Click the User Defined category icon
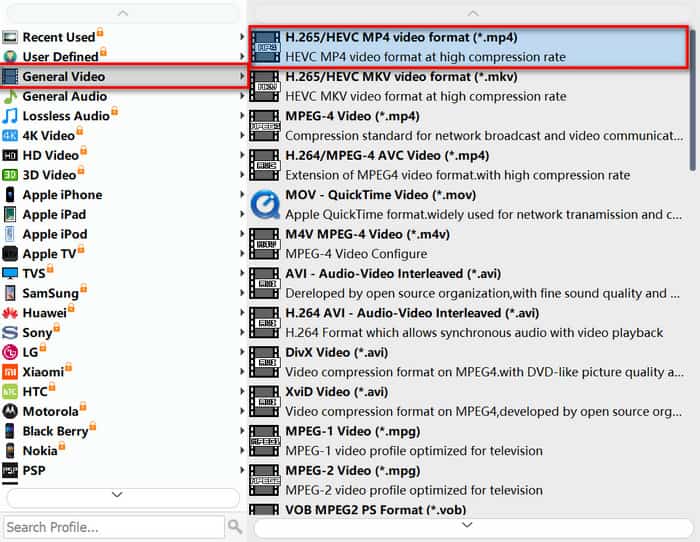700x542 pixels. (x=10, y=57)
